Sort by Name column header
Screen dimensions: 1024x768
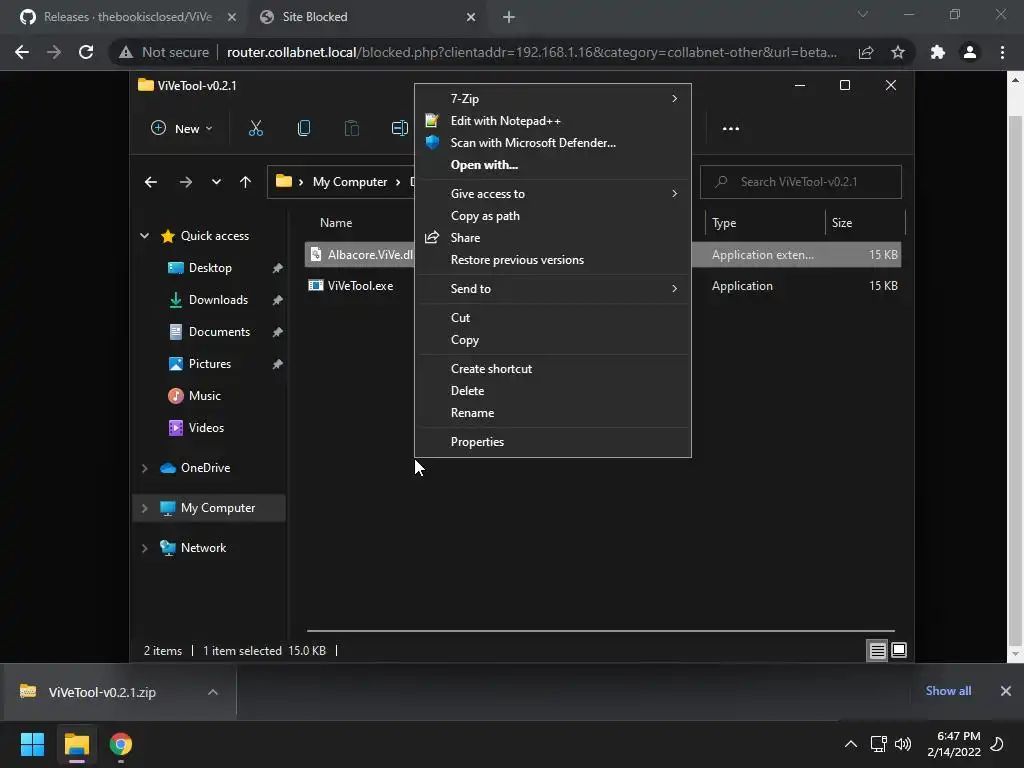tap(336, 223)
